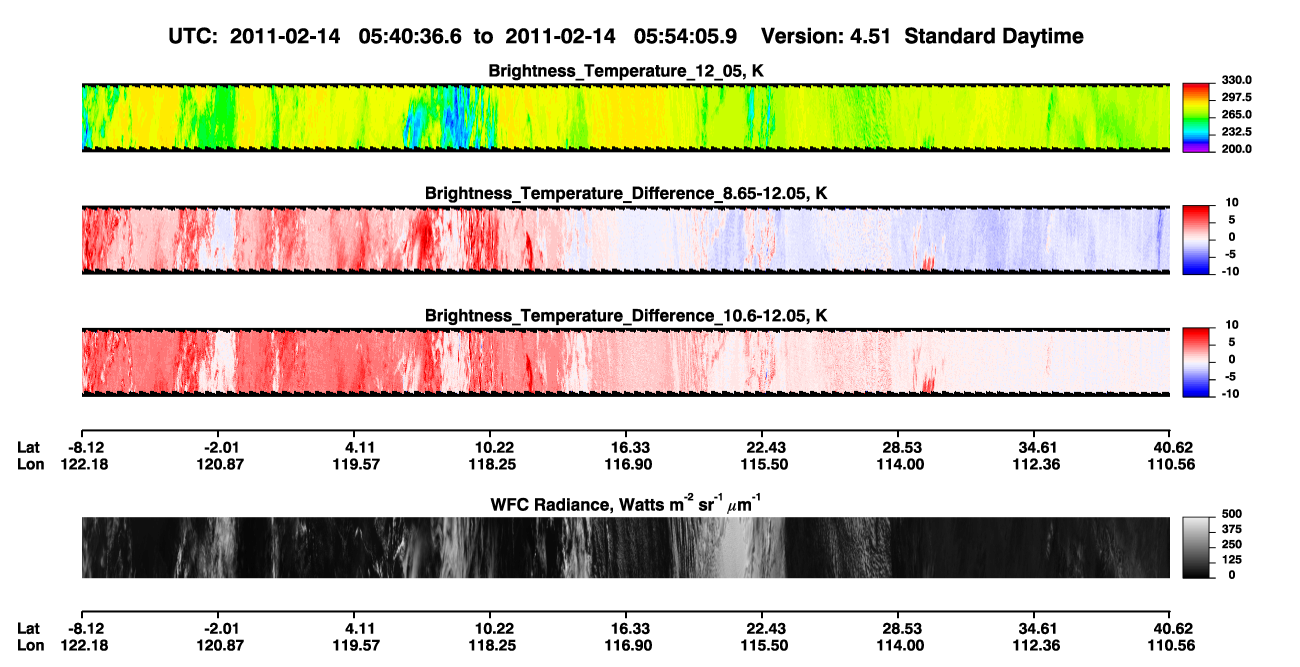Click longitude 115.50 on the axis above WFC panel
Viewport: 1300px width, 667px height.
click(763, 465)
